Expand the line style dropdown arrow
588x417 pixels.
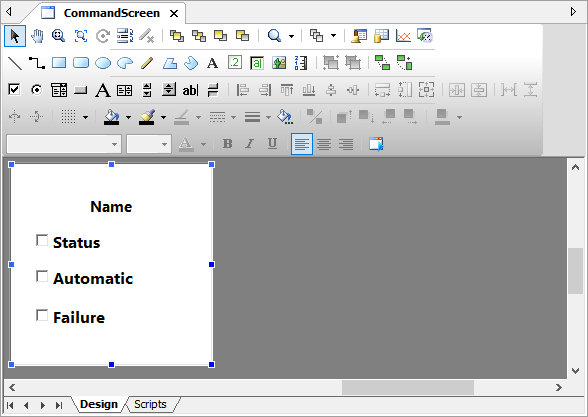tap(233, 117)
